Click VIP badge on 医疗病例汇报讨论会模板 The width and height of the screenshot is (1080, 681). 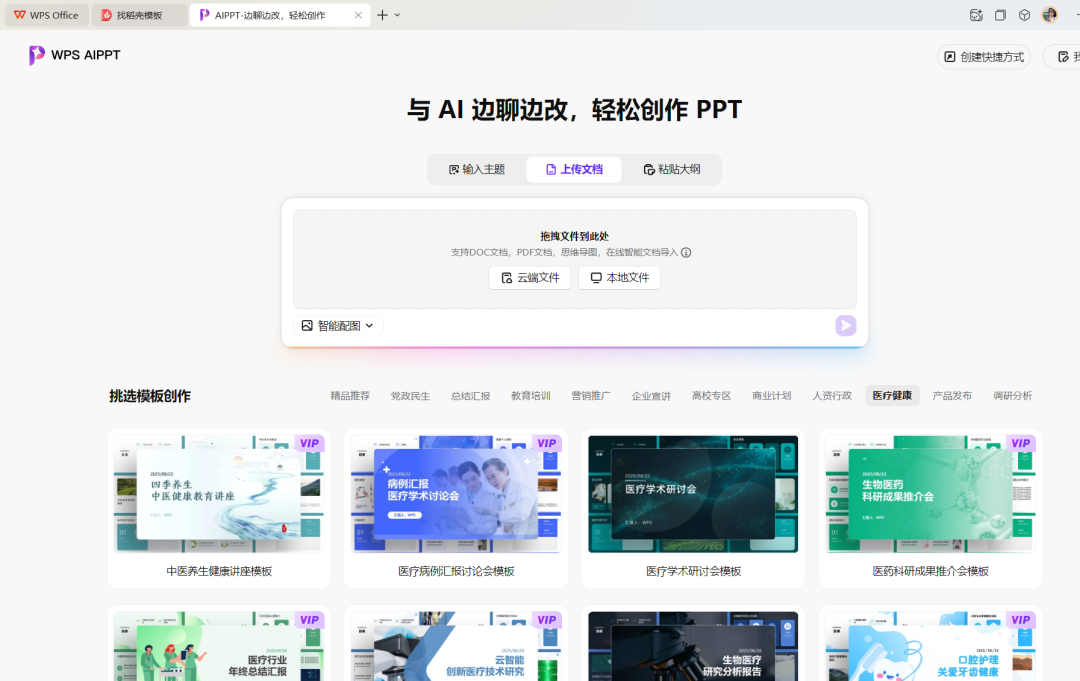point(547,443)
